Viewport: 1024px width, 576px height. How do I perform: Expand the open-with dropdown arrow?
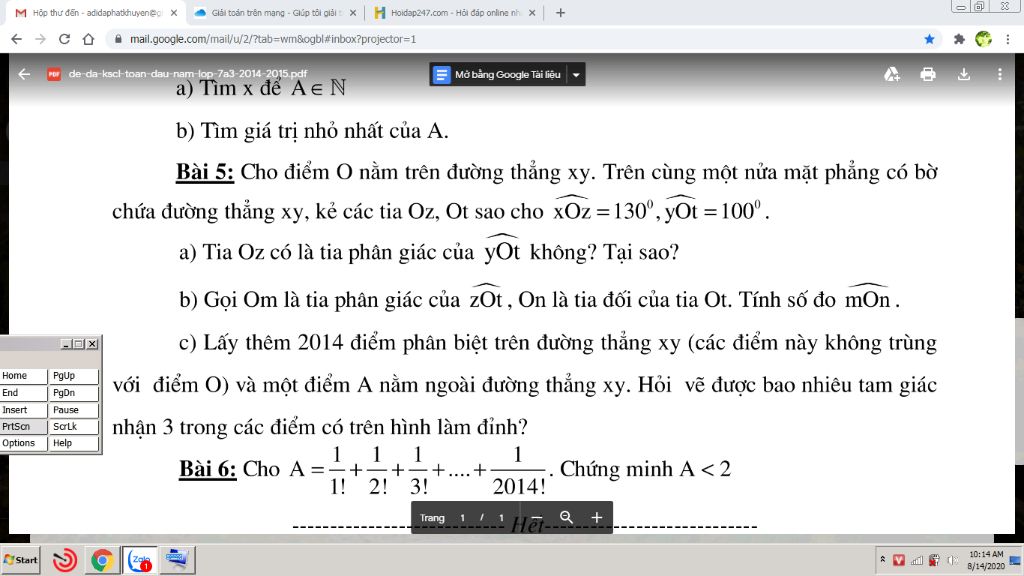point(576,74)
